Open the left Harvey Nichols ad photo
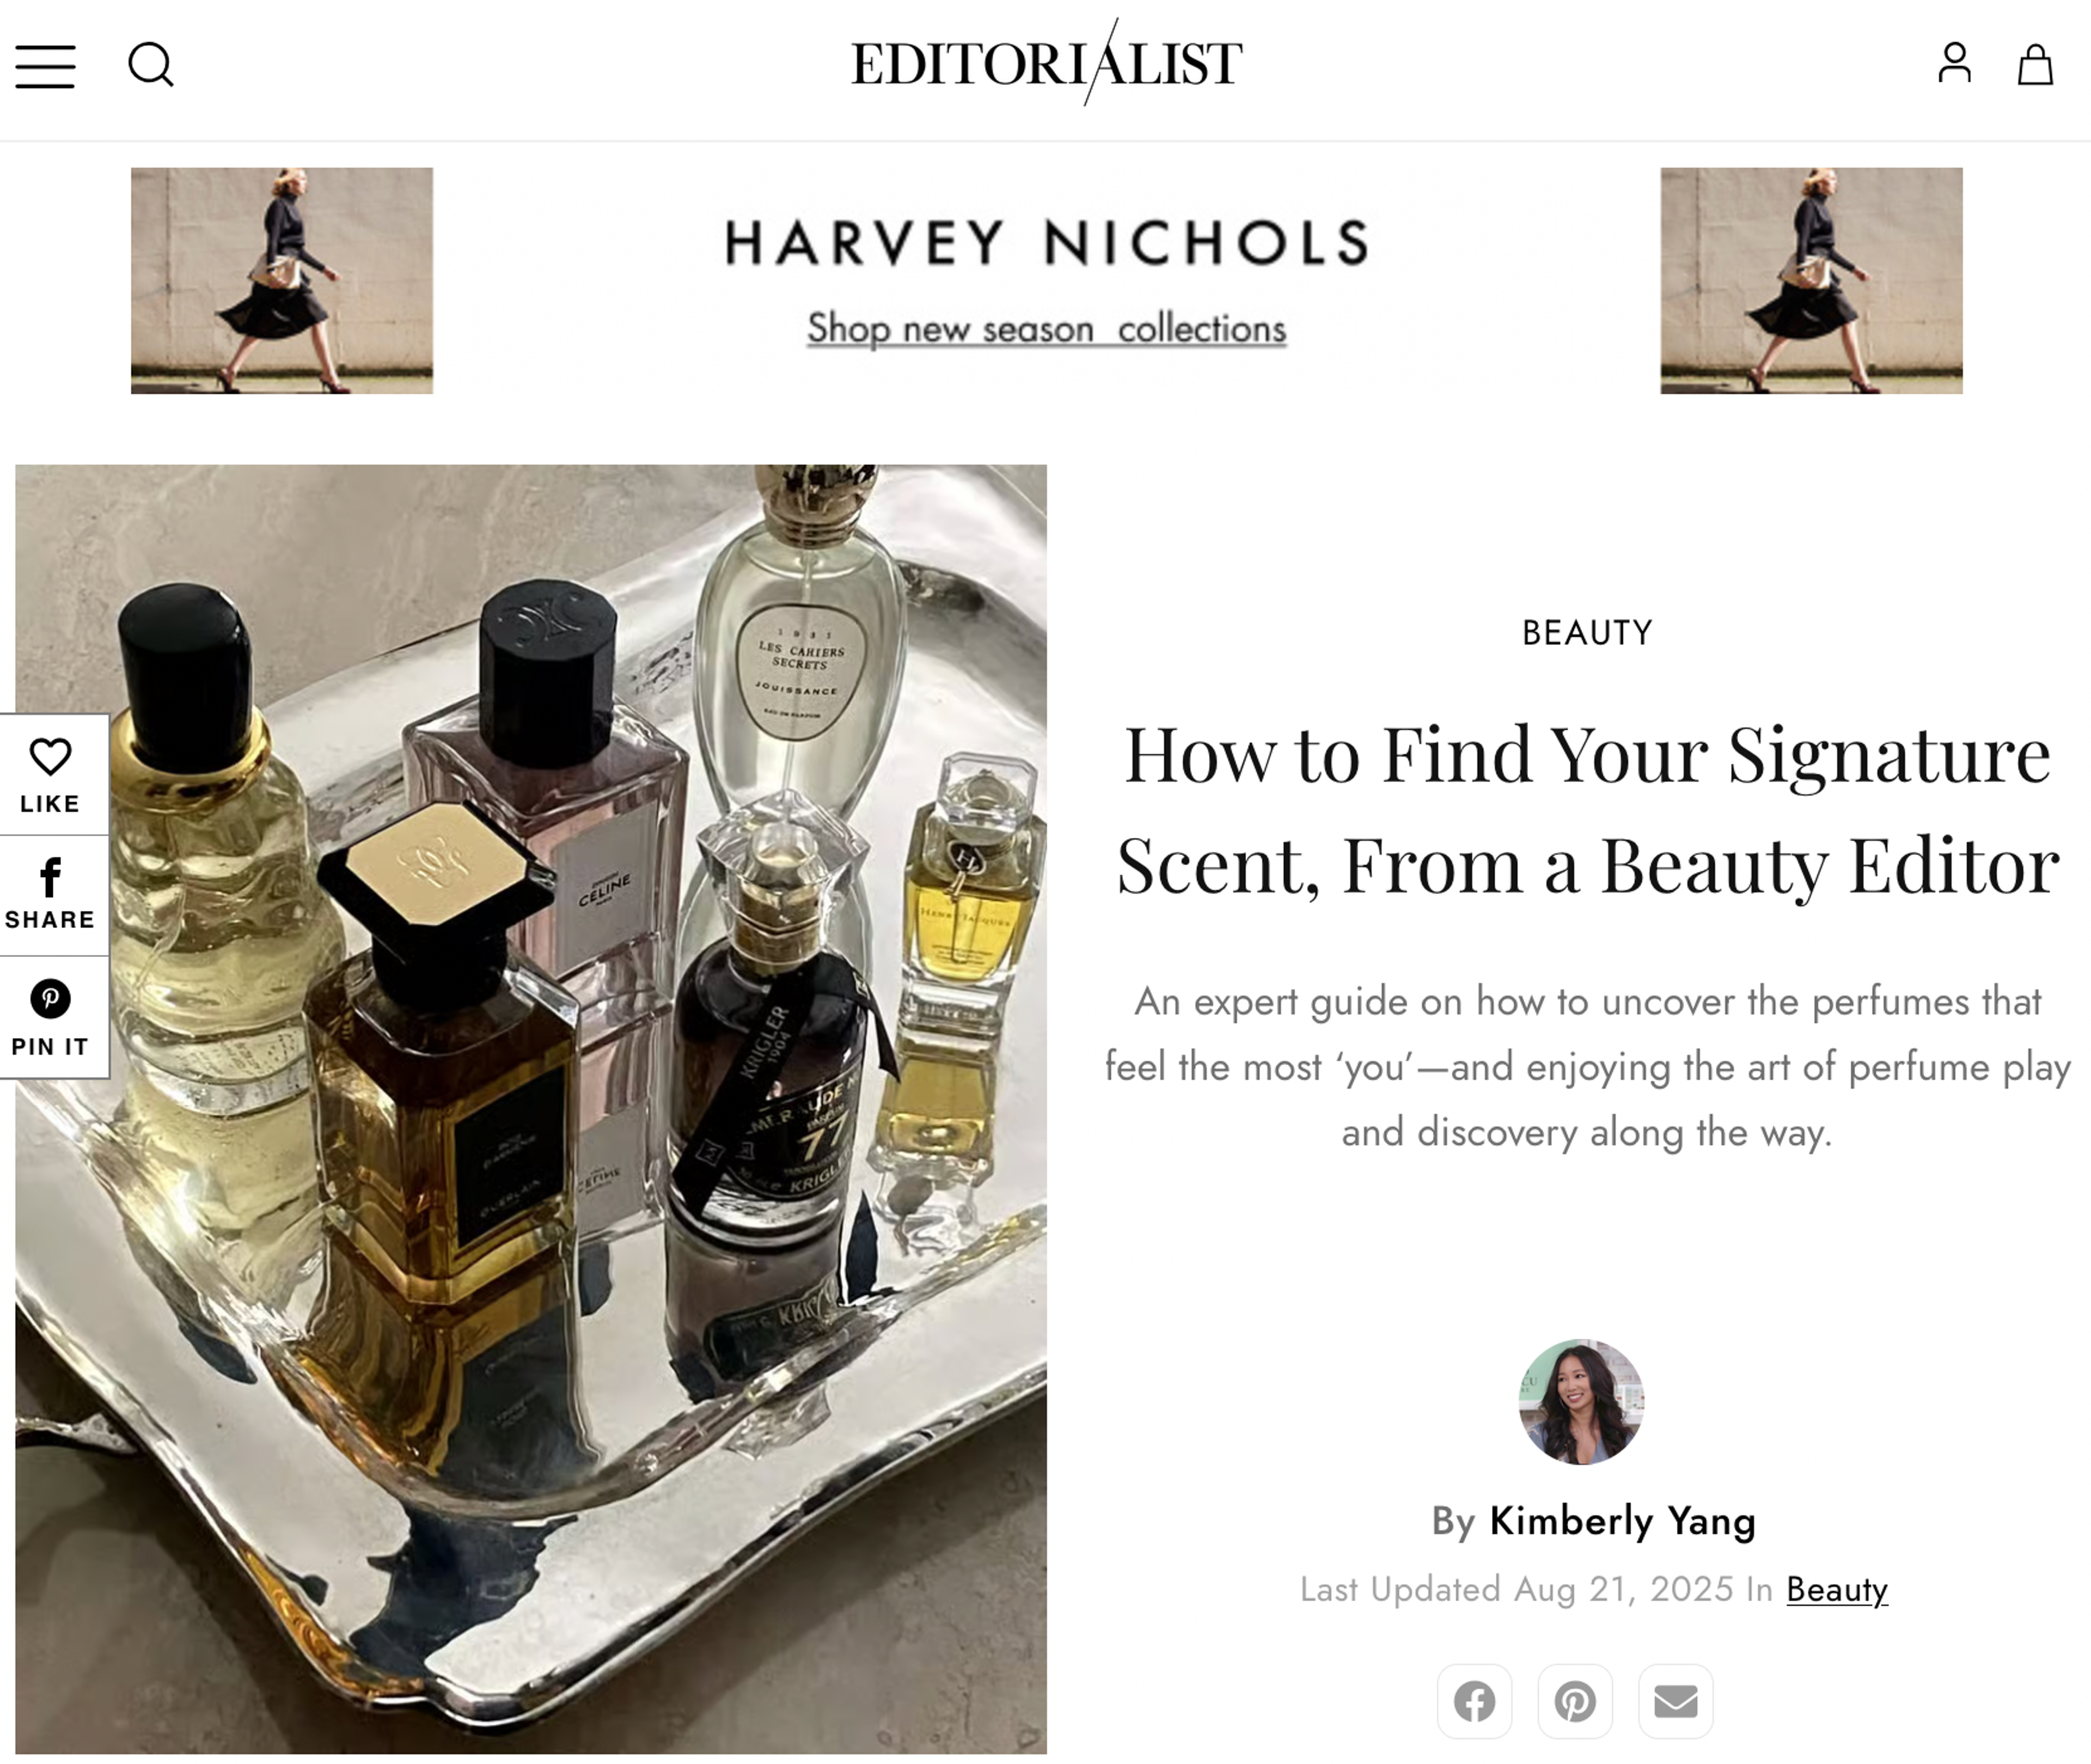The width and height of the screenshot is (2091, 1764). click(x=282, y=281)
